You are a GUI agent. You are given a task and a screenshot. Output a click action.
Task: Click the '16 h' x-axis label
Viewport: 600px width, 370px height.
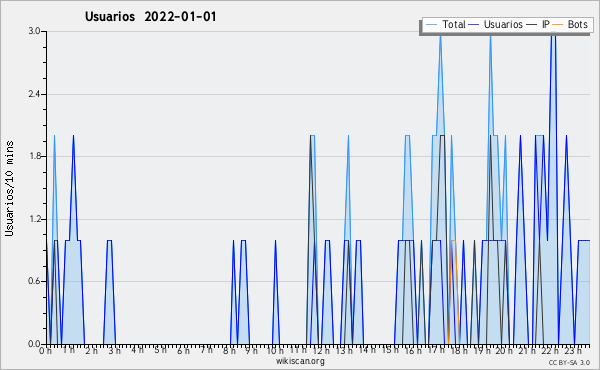pos(412,350)
